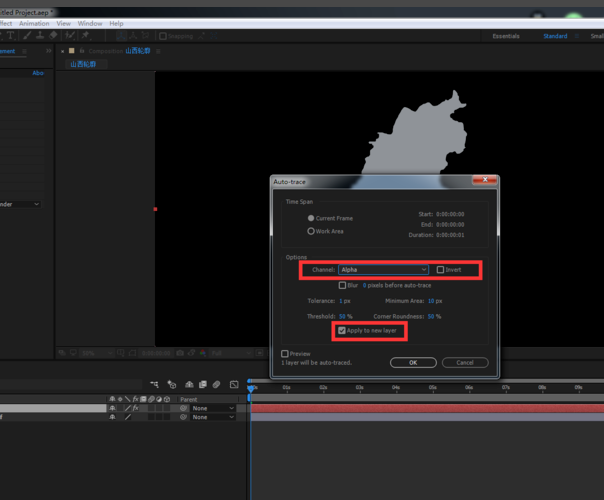Toggle the Snapping checkbox in toolbar
This screenshot has width=604, height=500.
[163, 36]
